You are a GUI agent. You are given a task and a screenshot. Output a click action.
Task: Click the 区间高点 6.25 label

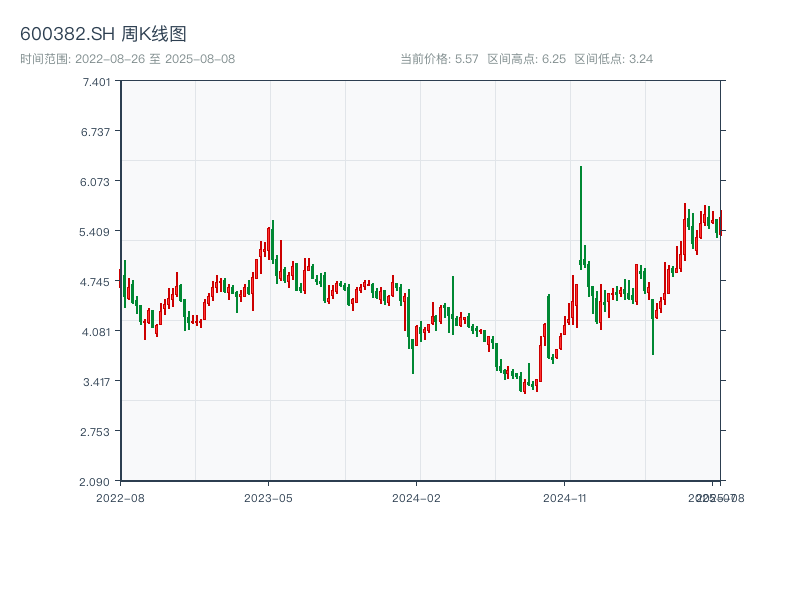(x=526, y=59)
